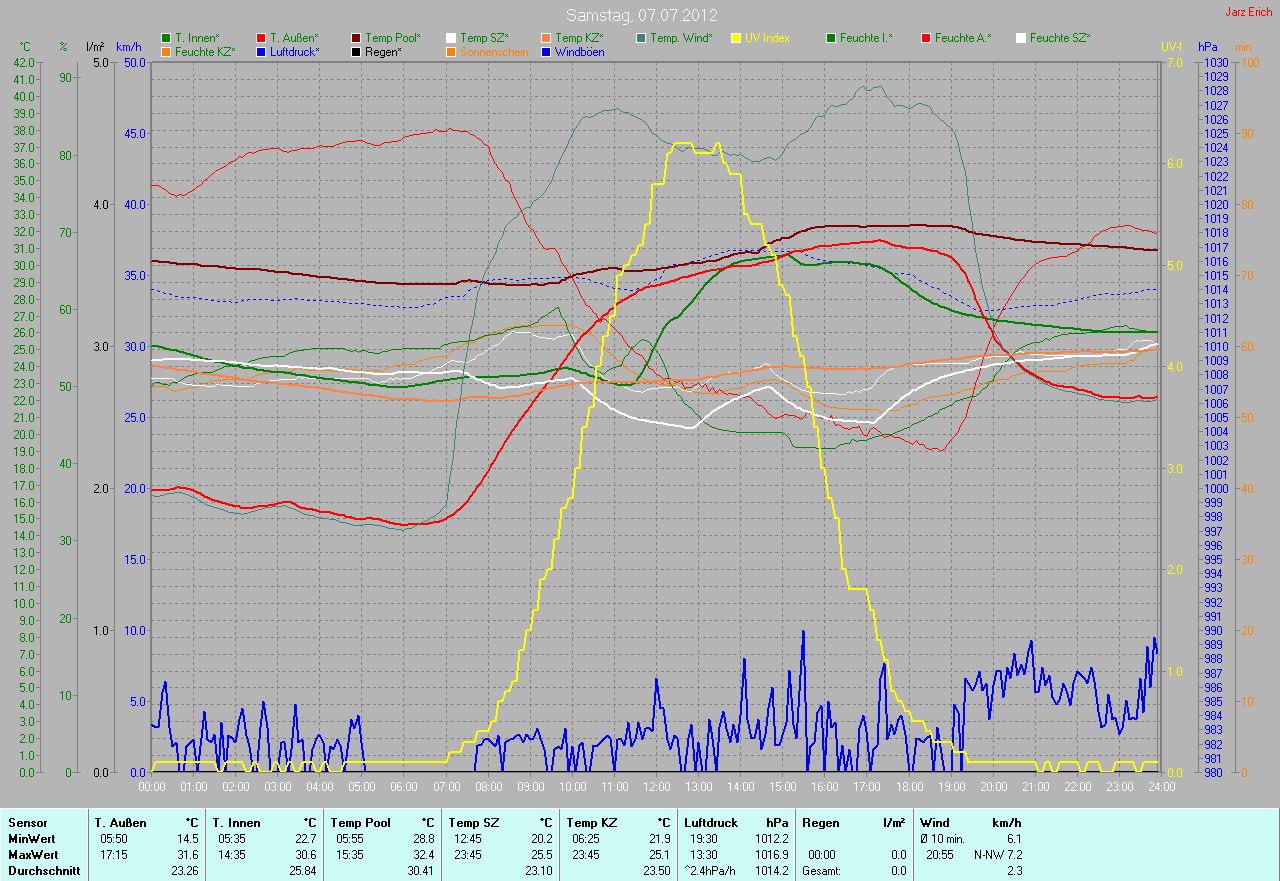
Task: Click the red Feuchte A. legend swatch
Action: coord(926,38)
